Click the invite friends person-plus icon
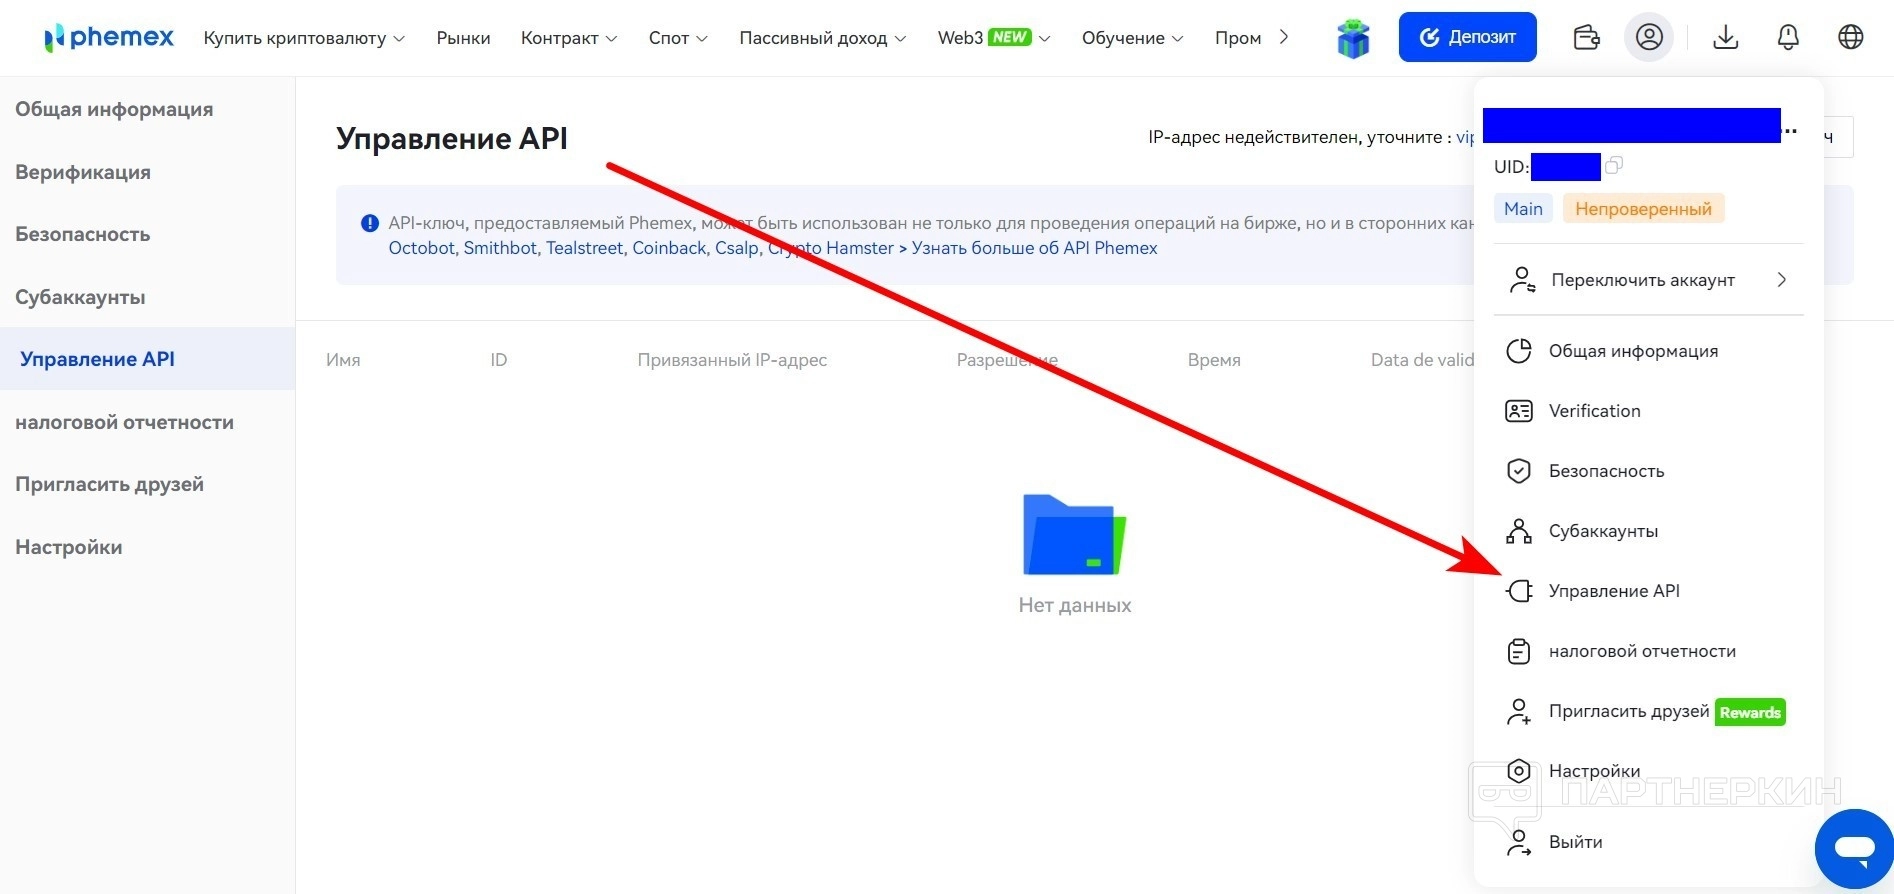 (1519, 711)
